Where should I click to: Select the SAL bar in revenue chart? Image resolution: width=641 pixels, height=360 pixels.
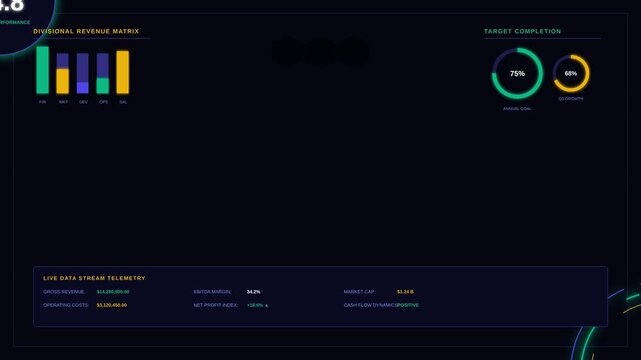point(123,72)
